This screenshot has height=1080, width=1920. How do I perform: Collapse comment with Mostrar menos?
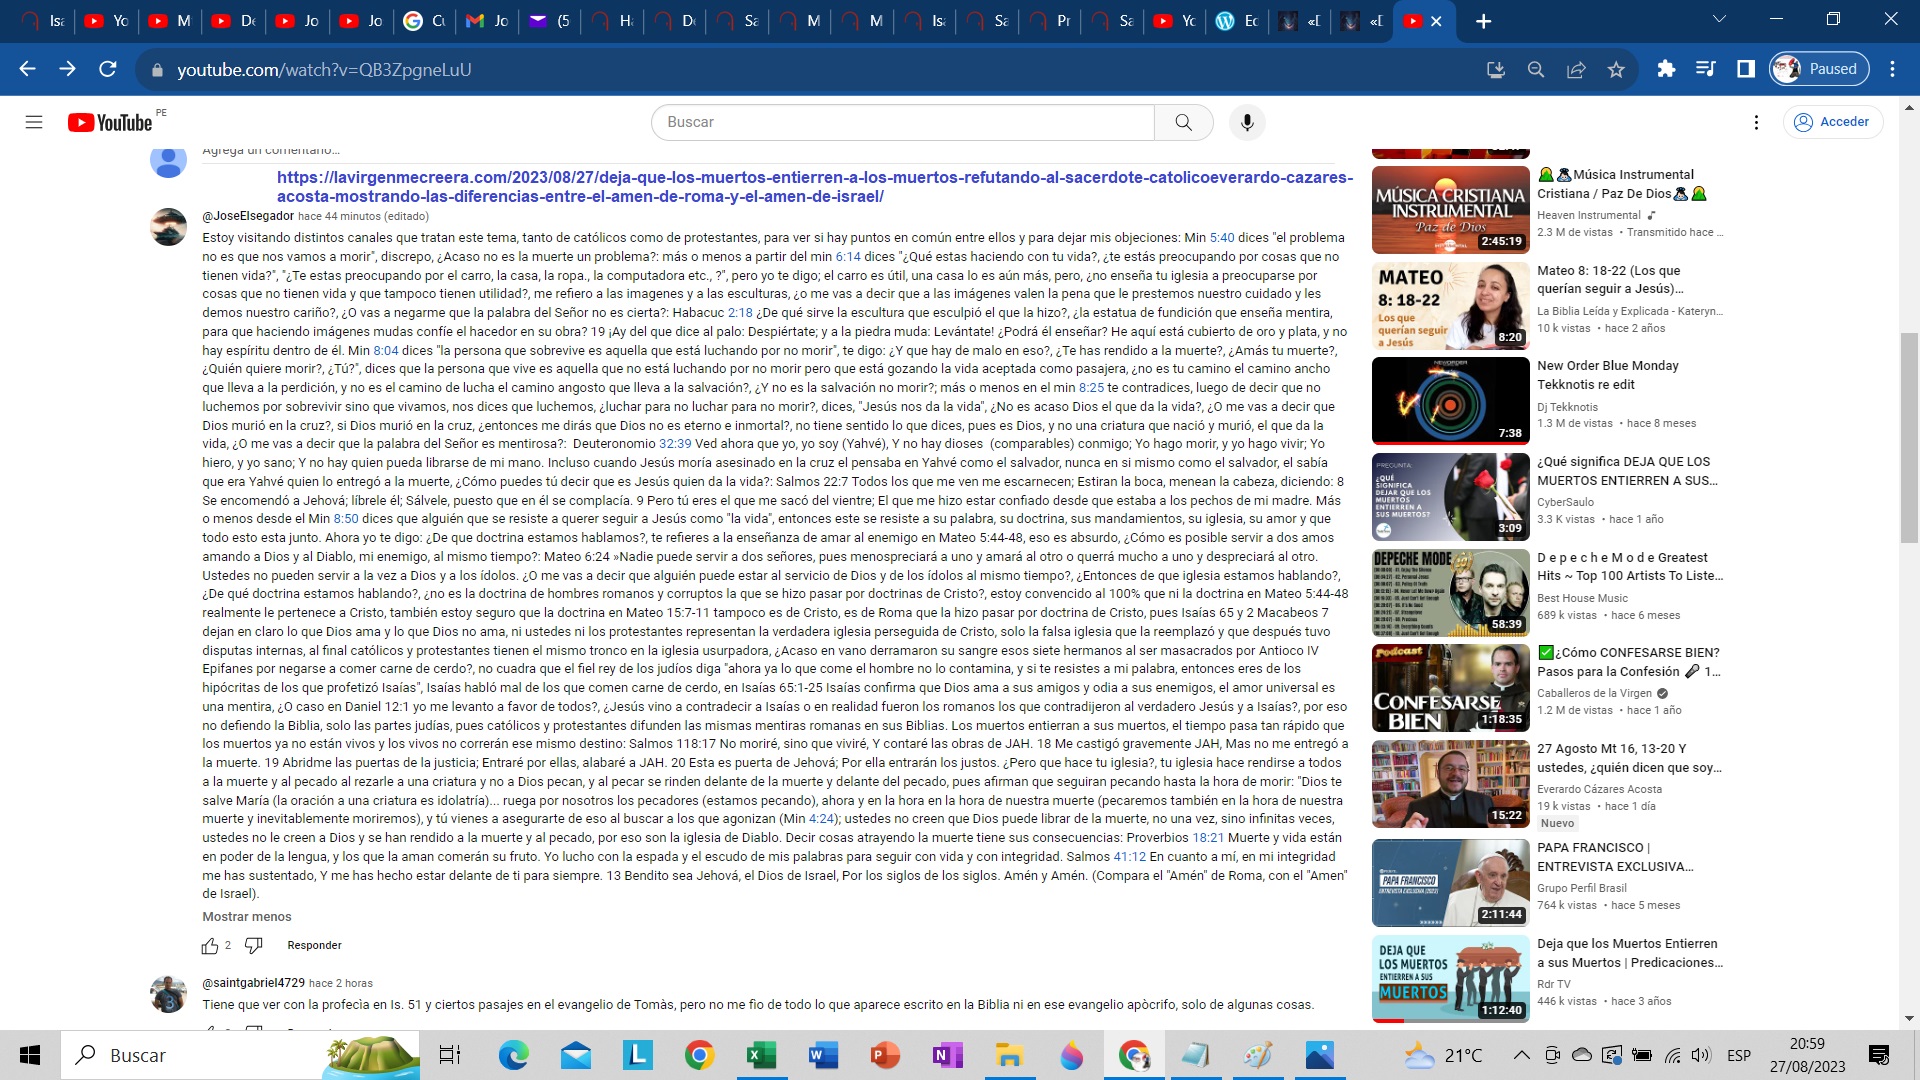coord(247,917)
